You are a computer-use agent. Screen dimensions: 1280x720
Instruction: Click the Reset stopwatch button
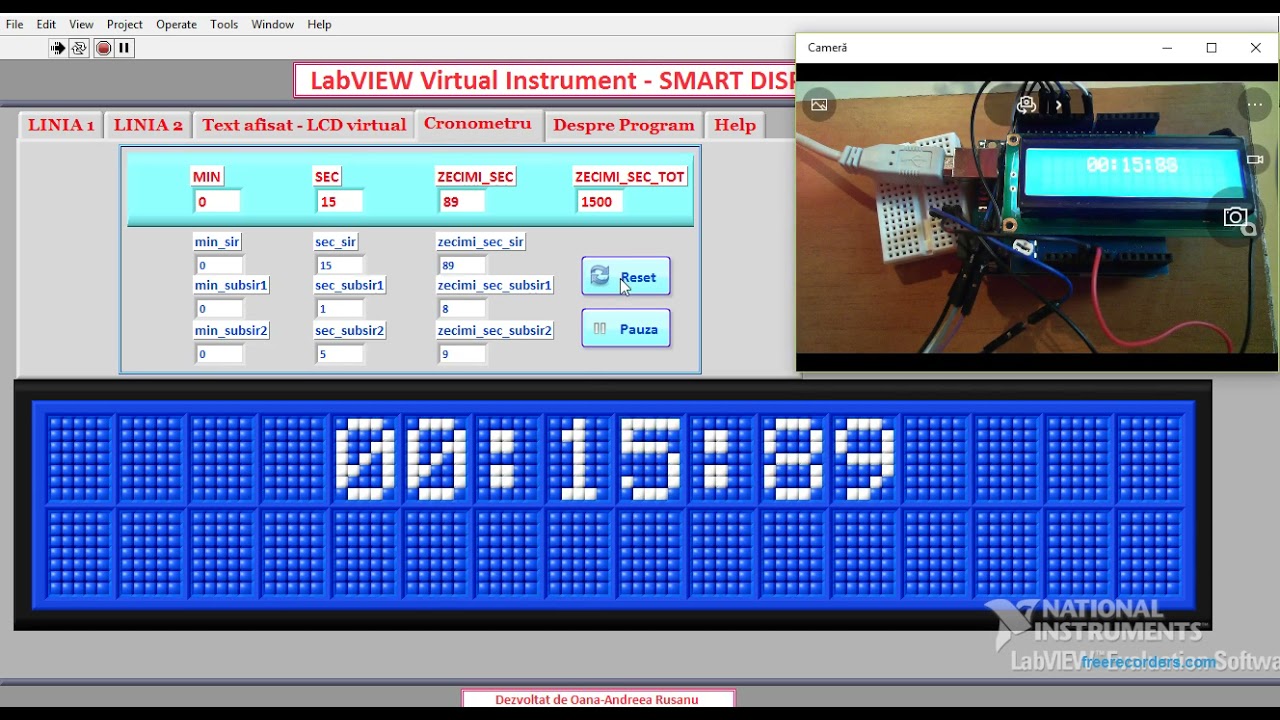(626, 277)
